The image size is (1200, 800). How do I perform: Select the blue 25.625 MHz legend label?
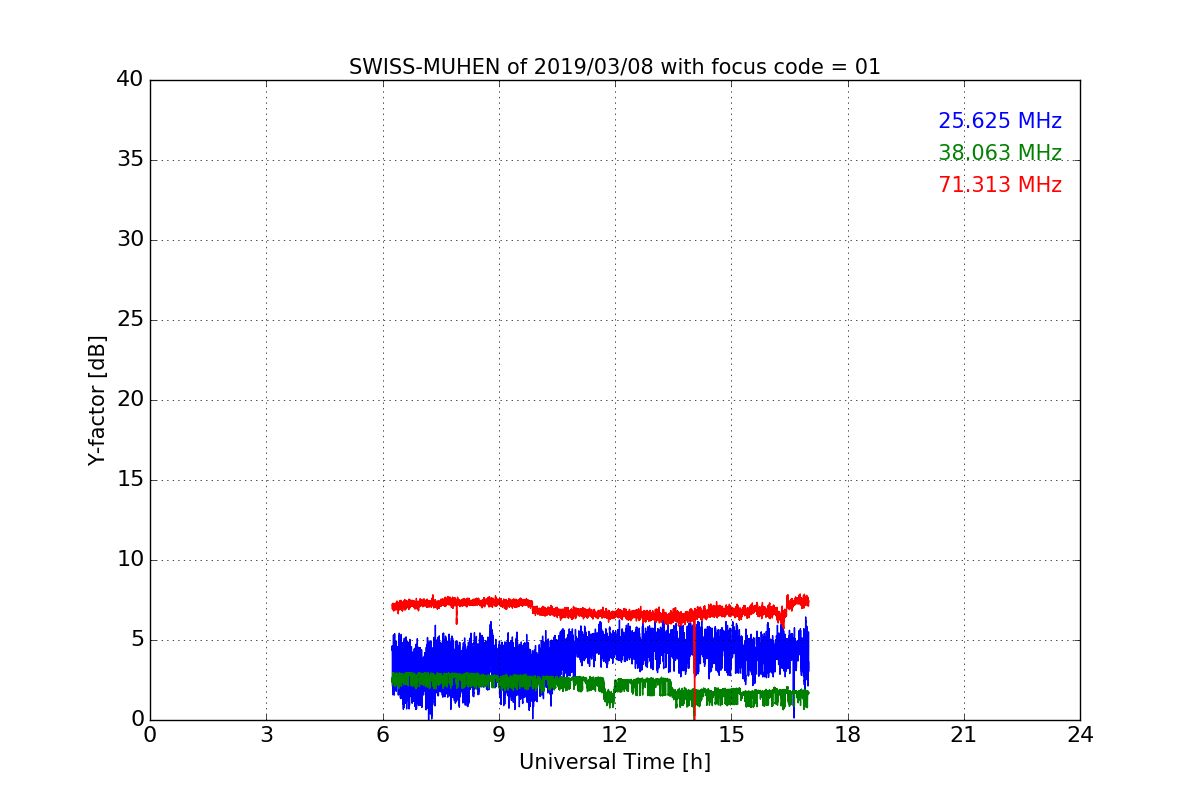coord(1000,121)
